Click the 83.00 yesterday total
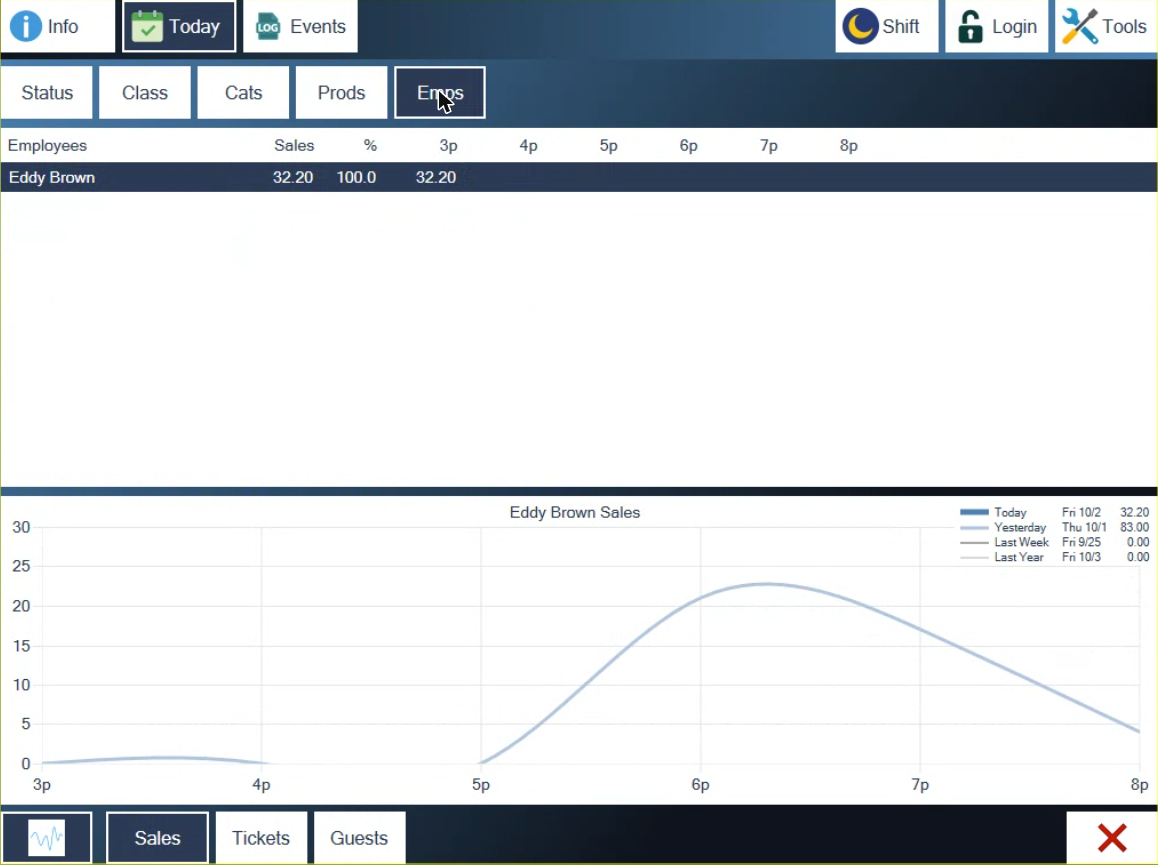The width and height of the screenshot is (1158, 865). point(1134,527)
